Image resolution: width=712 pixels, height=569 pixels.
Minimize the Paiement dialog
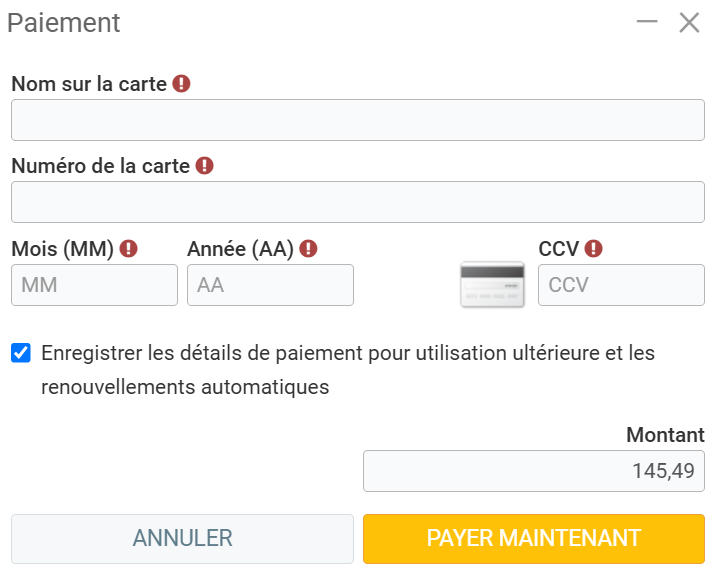coord(647,22)
